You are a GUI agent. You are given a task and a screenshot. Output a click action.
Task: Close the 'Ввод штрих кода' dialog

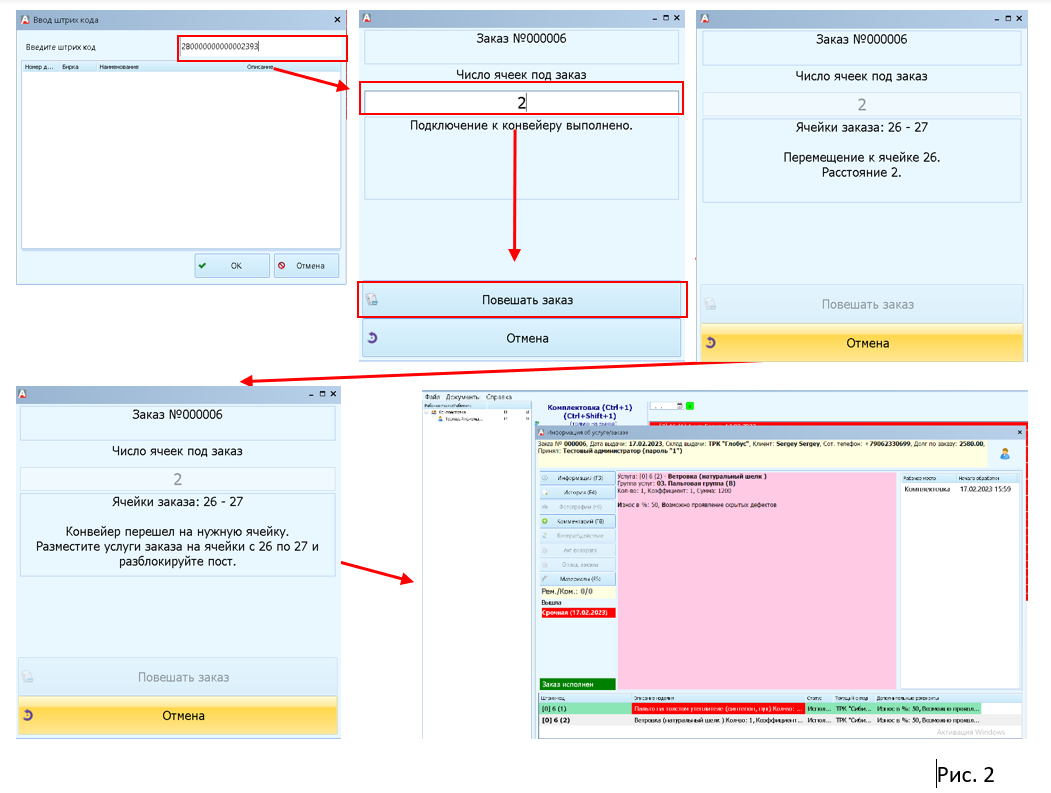[337, 20]
